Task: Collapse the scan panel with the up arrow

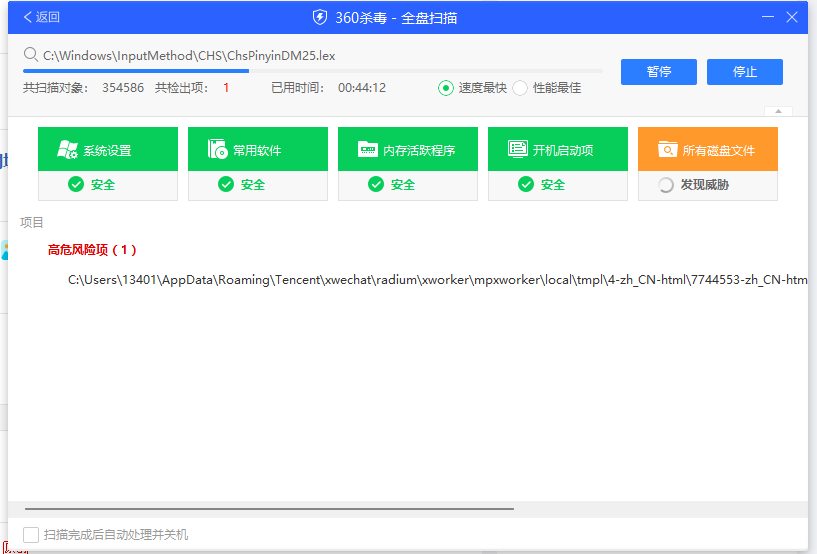Action: [778, 111]
